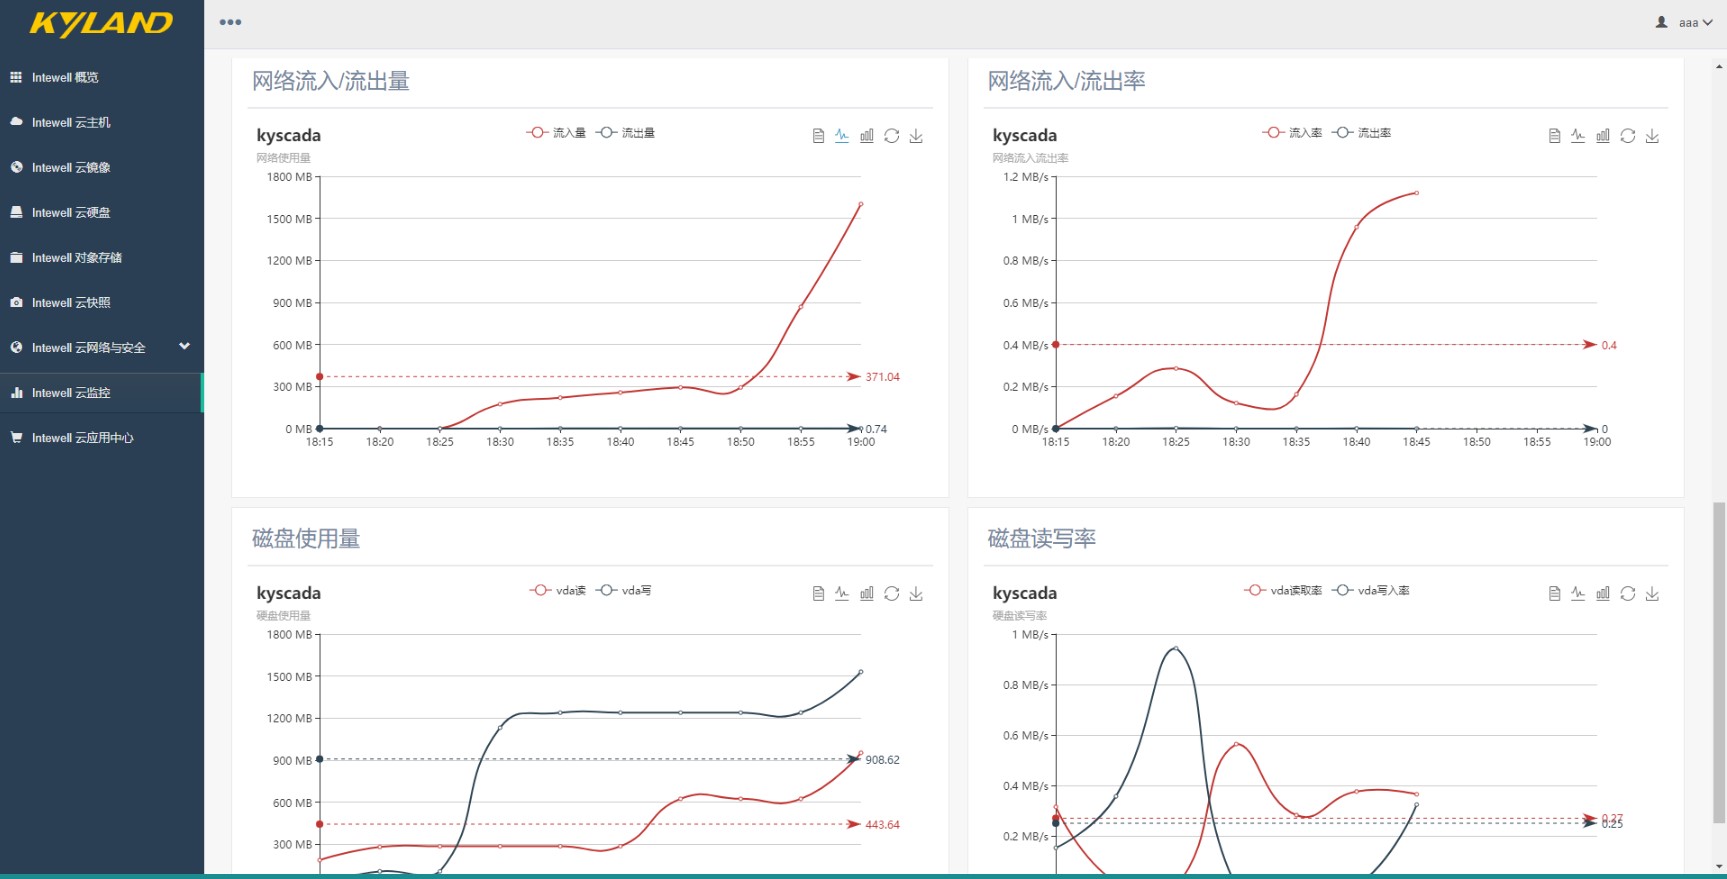This screenshot has height=879, width=1727.
Task: Toggle vda写 series in disk usage legend
Action: [624, 591]
